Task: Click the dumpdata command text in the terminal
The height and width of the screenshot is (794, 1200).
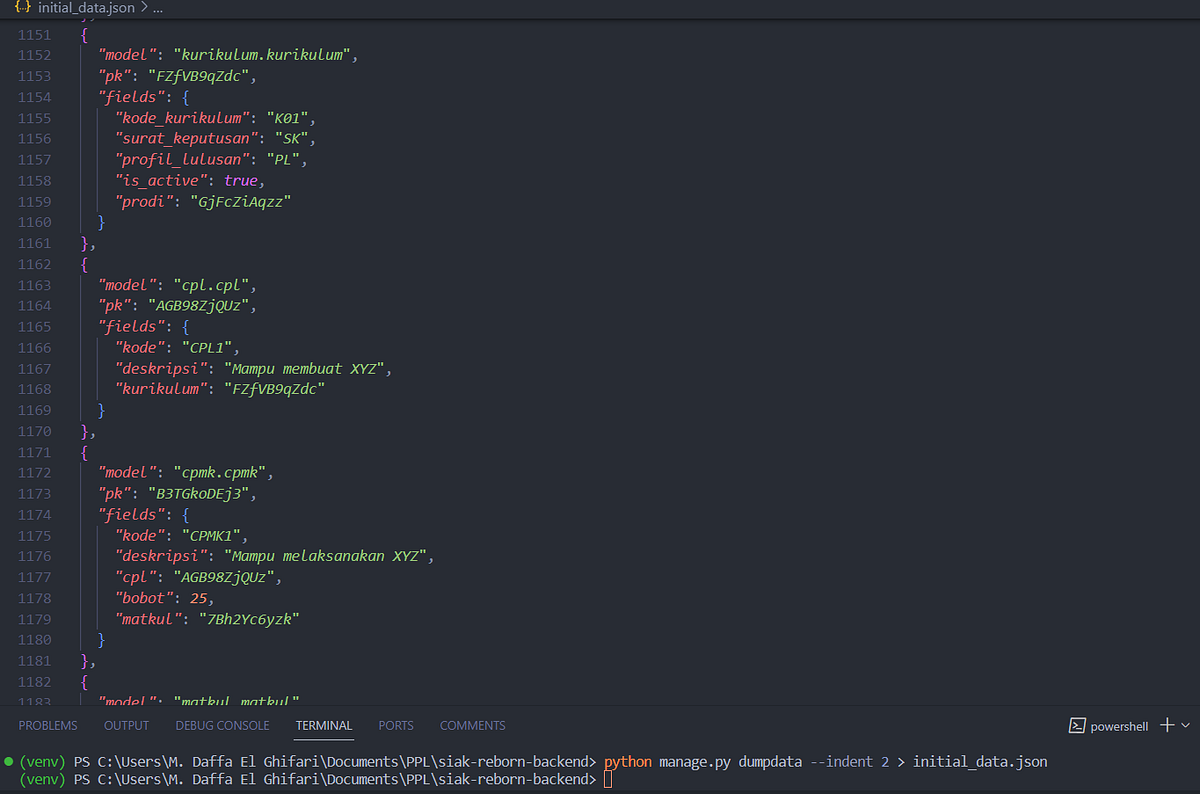Action: [770, 761]
